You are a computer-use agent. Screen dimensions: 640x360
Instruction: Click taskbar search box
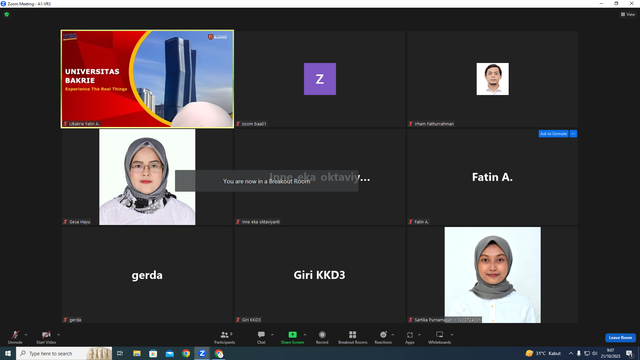click(x=64, y=353)
